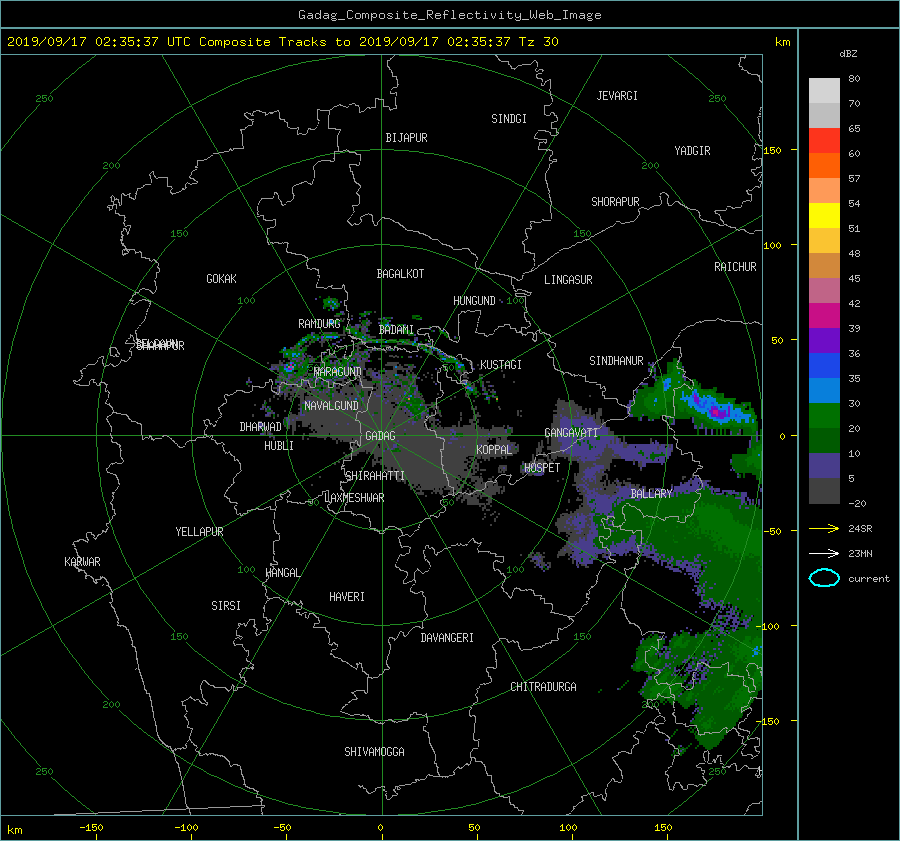Screen dimensions: 900x841
Task: Click the BIJAPUR city label
Action: tap(406, 138)
